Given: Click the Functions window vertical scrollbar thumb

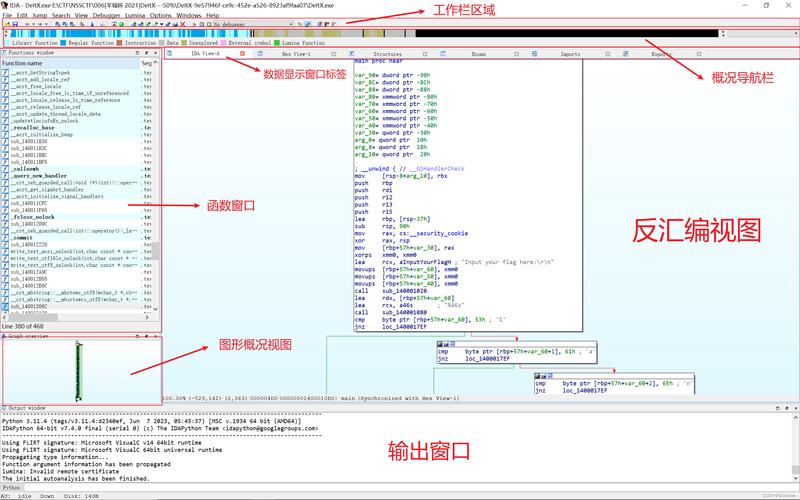Looking at the screenshot, I should click(156, 251).
